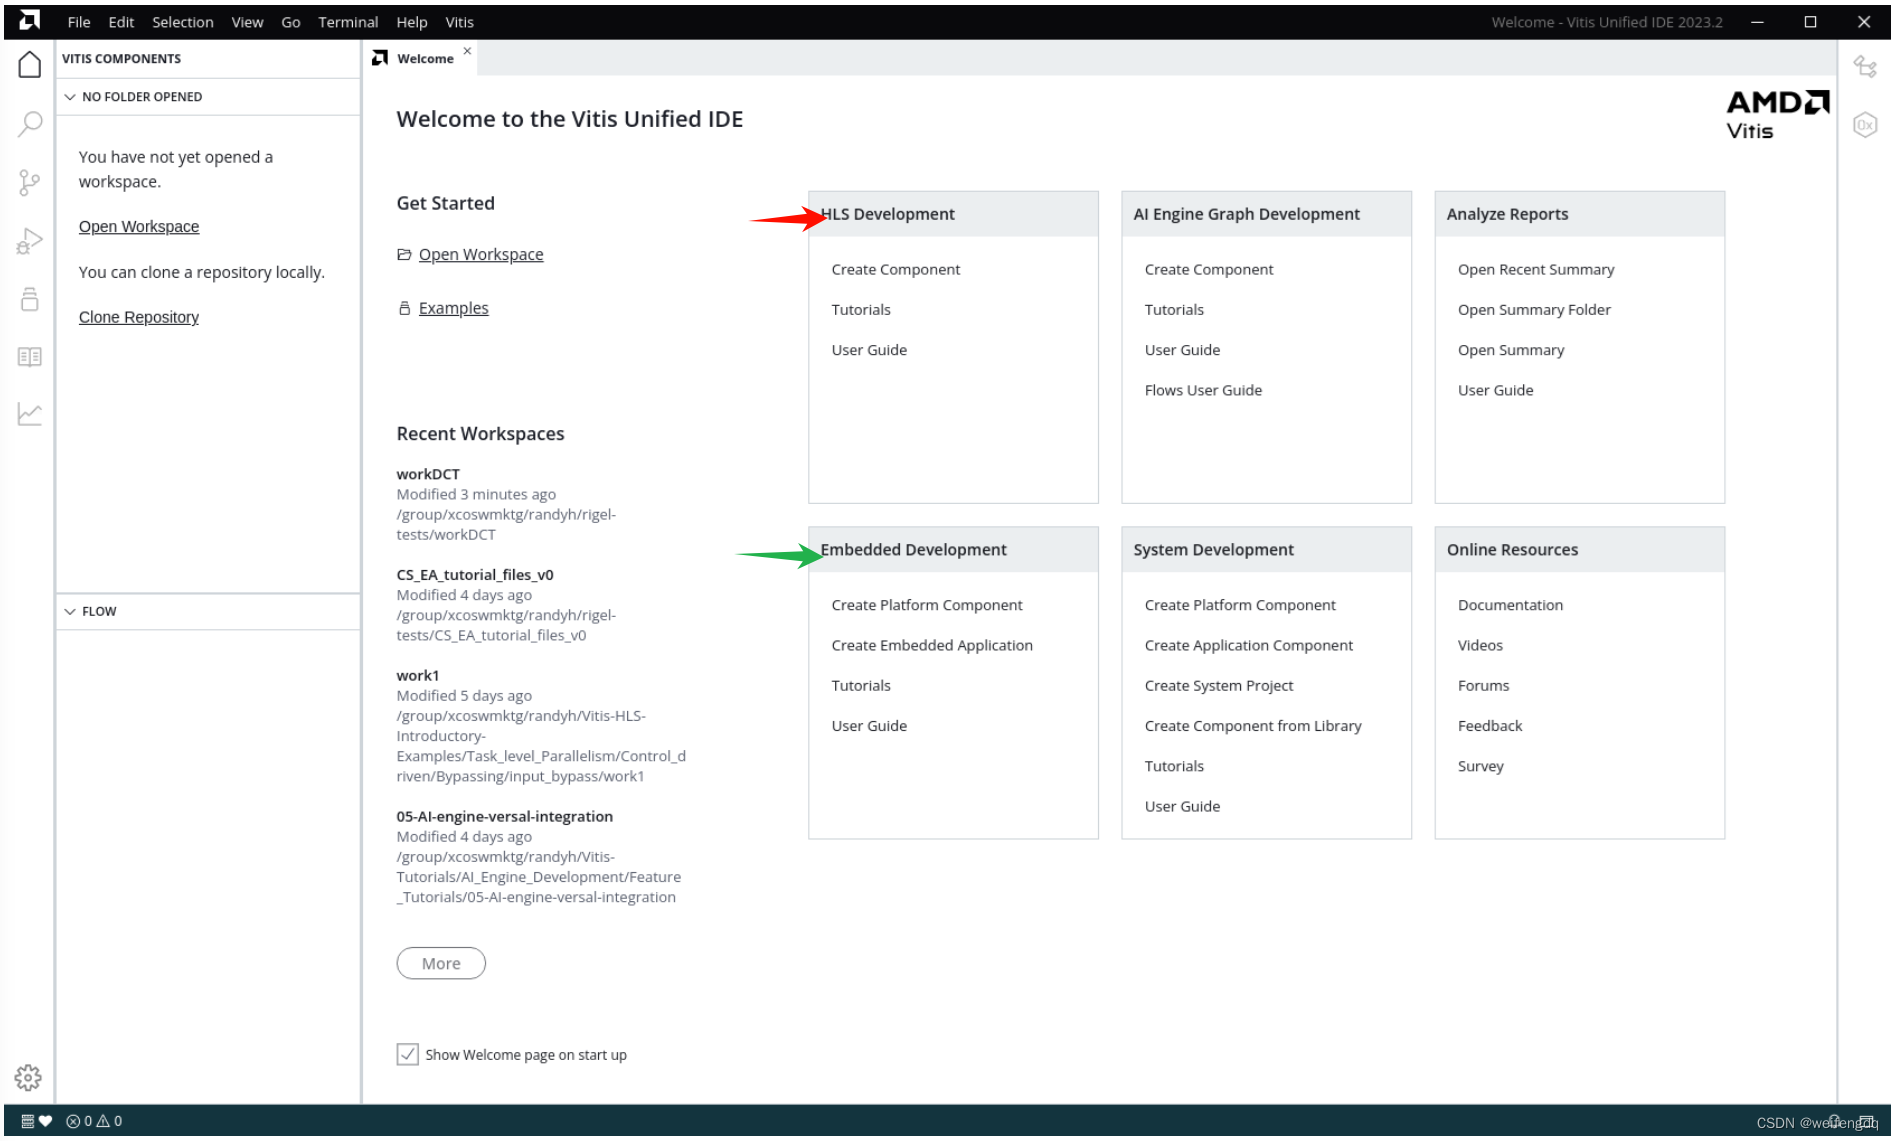Select the Welcome tab

tap(424, 59)
